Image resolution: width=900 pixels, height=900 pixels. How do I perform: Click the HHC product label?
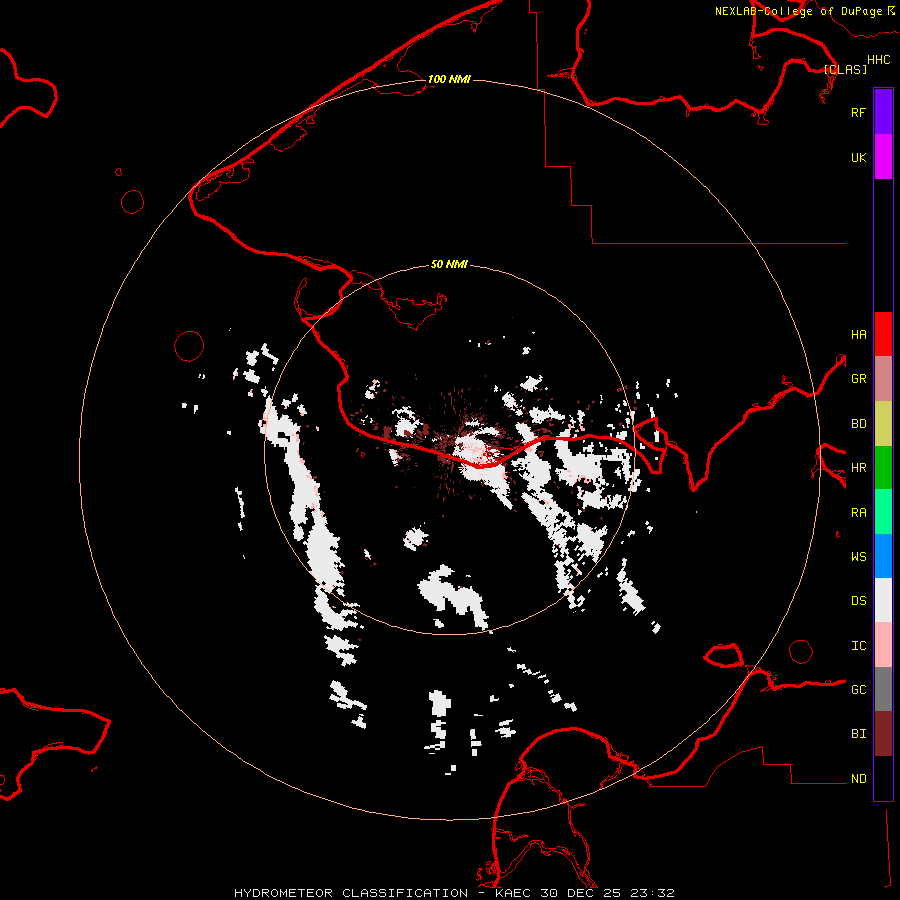click(879, 60)
